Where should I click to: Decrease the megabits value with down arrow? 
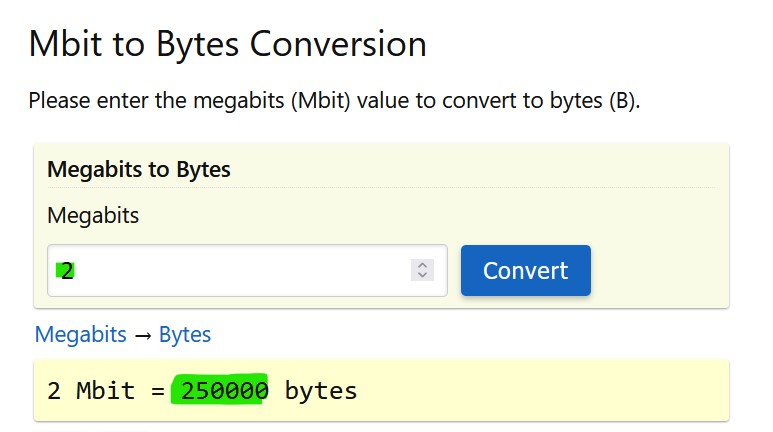pyautogui.click(x=422, y=275)
